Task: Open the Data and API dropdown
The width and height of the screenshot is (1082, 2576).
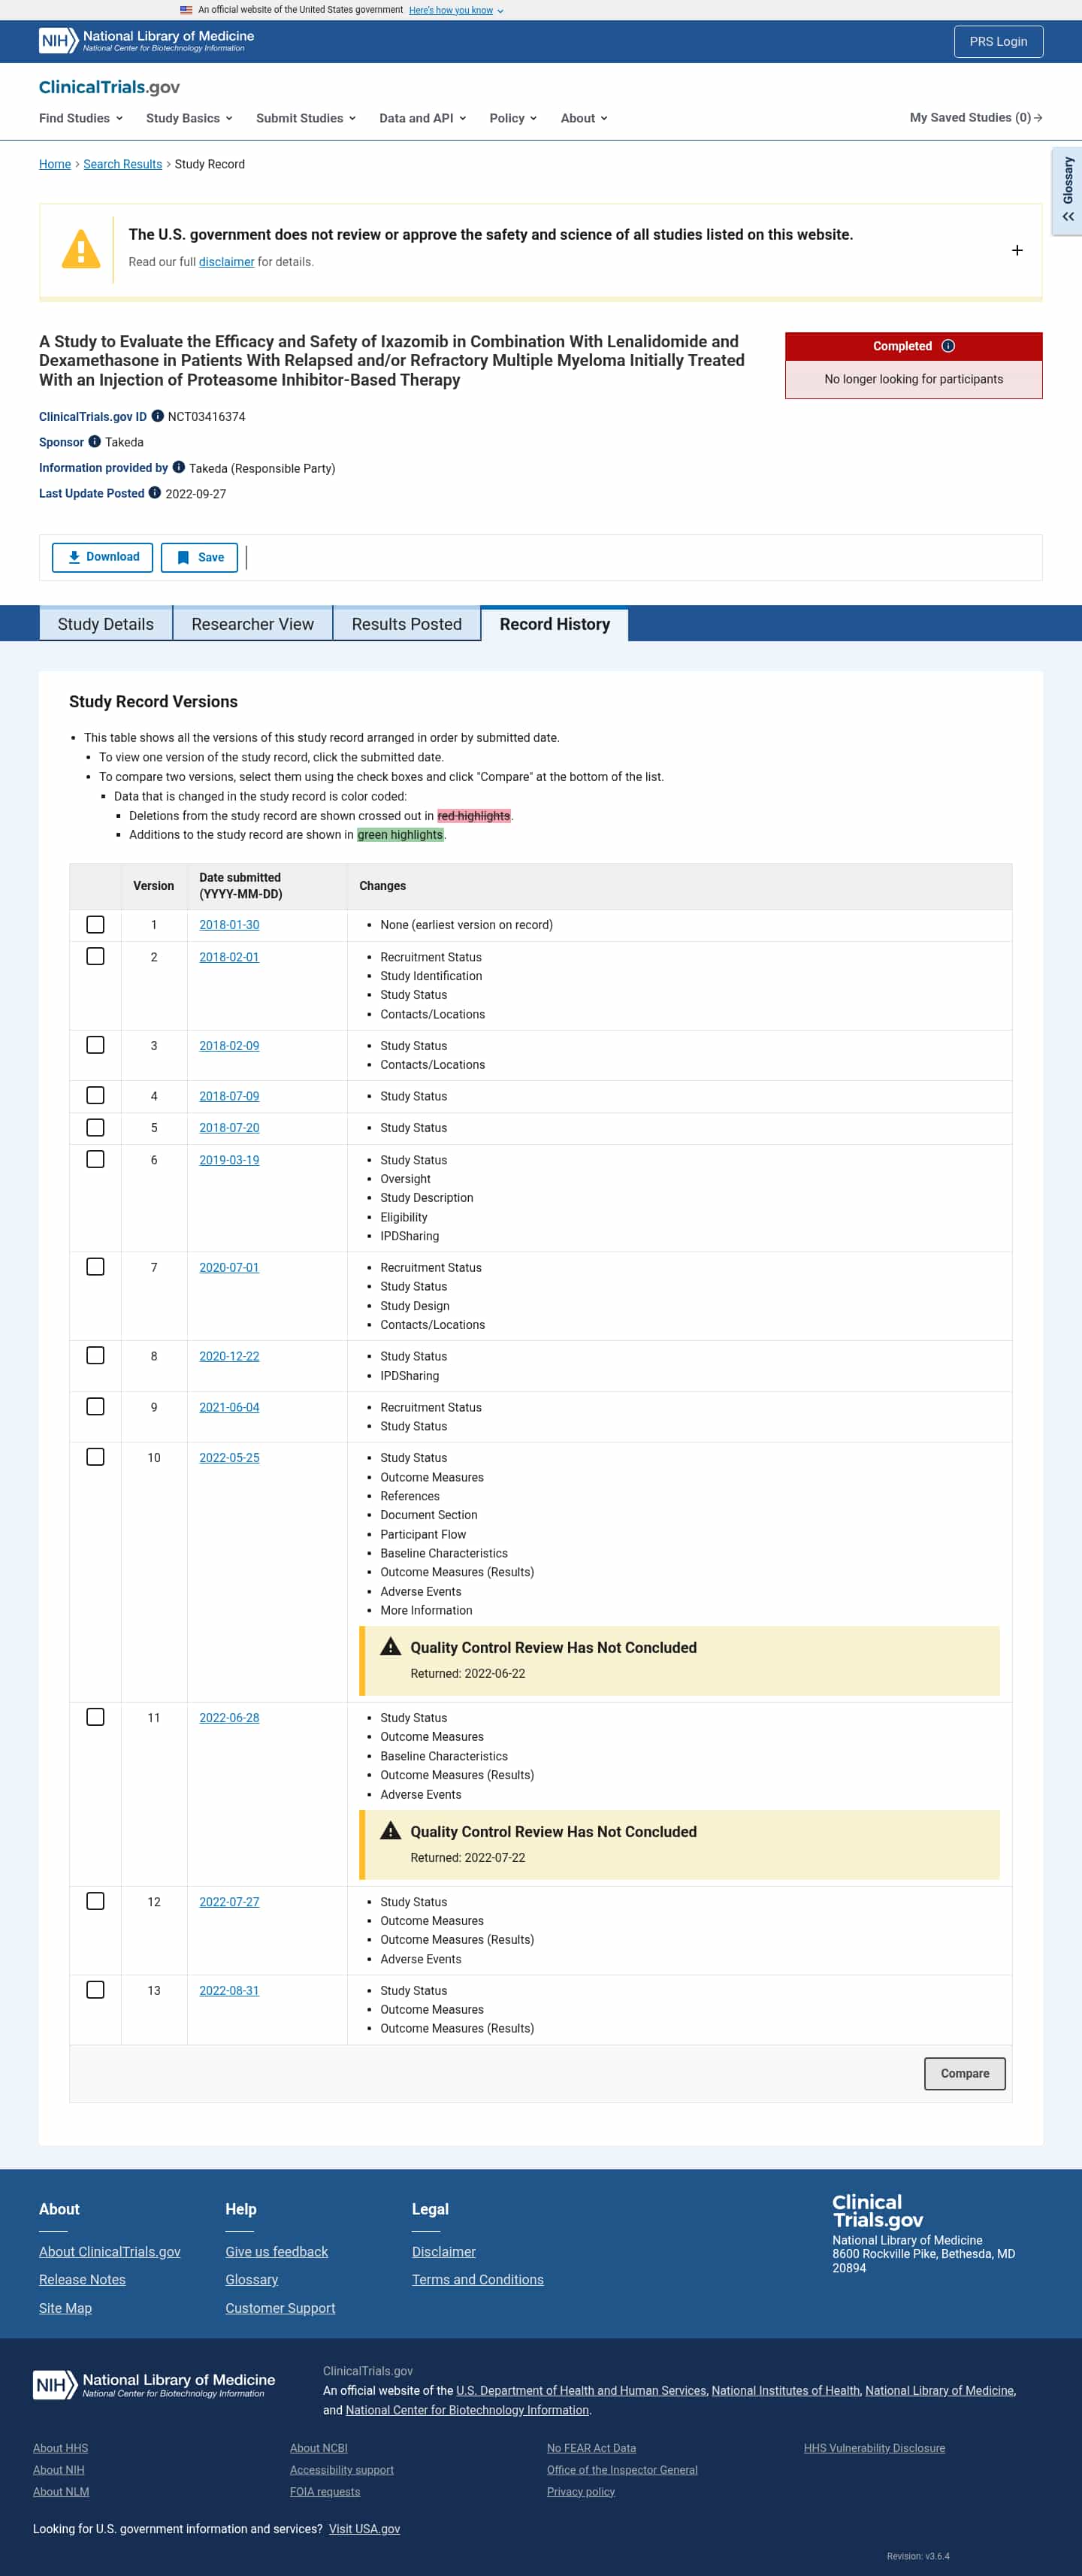Action: coord(423,118)
